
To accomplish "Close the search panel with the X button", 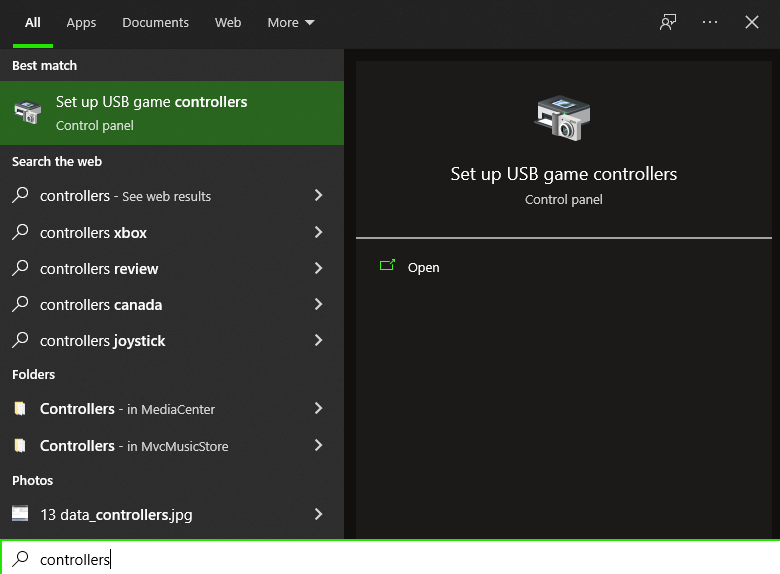I will (x=752, y=22).
